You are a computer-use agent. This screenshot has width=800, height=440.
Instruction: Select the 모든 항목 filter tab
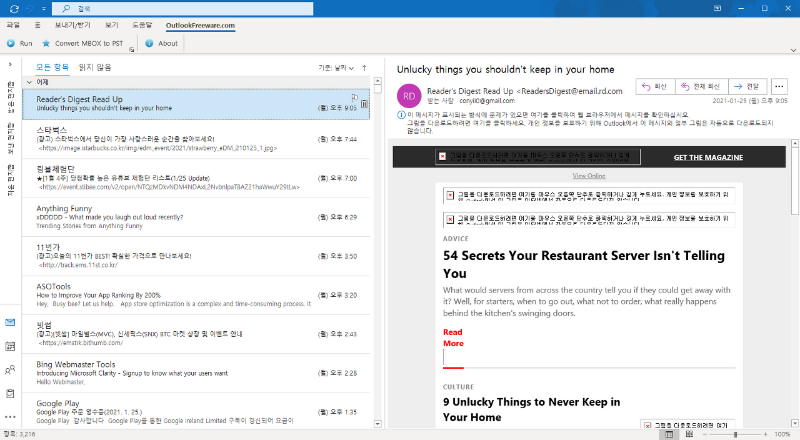[52, 67]
